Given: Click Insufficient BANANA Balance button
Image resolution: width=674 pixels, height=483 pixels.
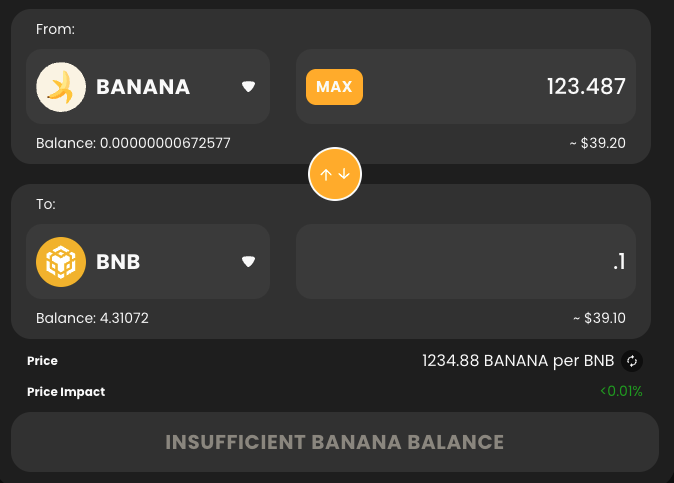Looking at the screenshot, I should click(x=335, y=442).
